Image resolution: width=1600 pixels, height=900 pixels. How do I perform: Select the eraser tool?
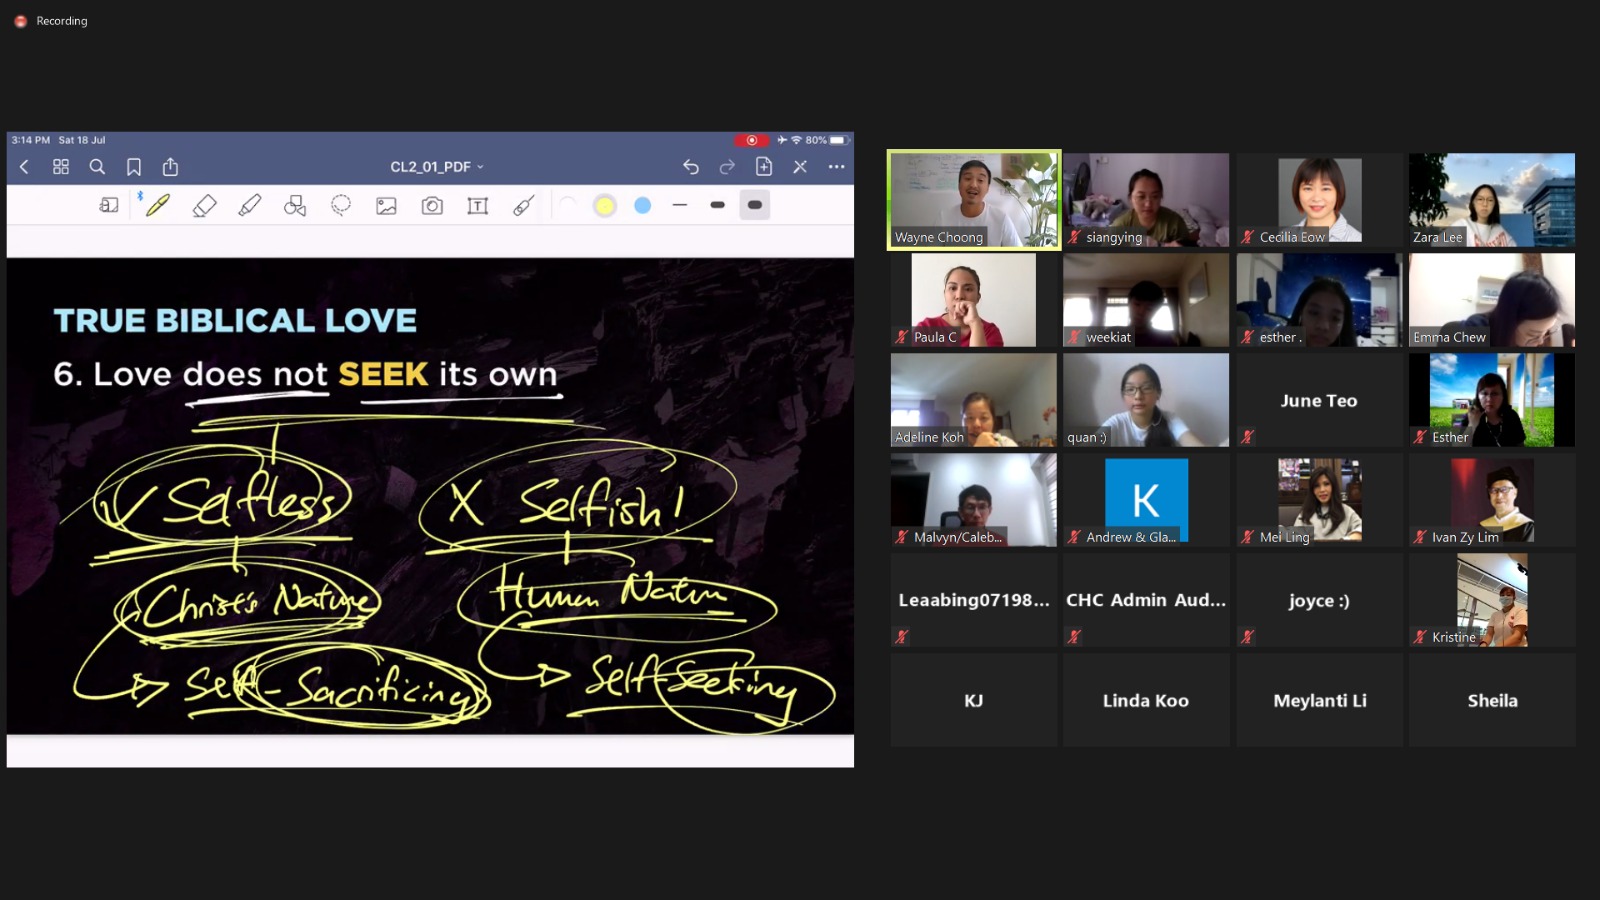(x=204, y=205)
